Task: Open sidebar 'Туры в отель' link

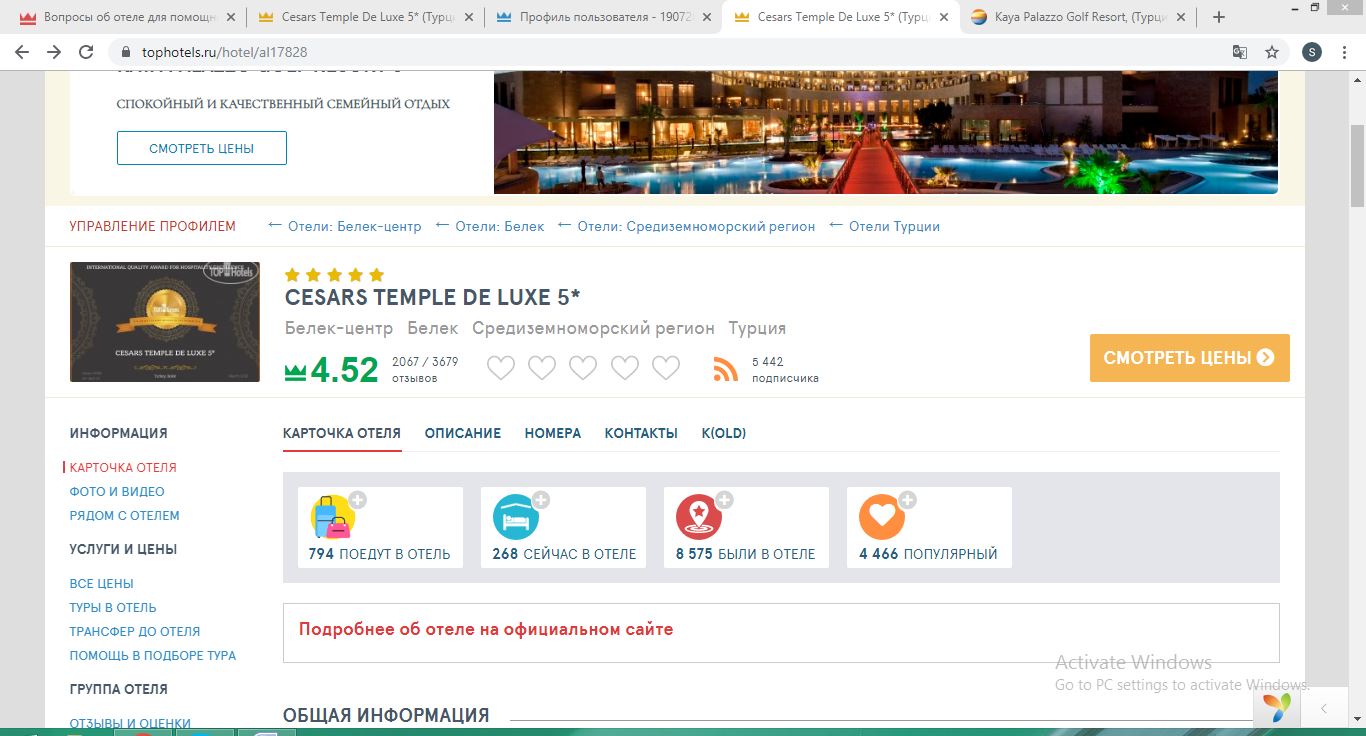Action: click(x=113, y=607)
